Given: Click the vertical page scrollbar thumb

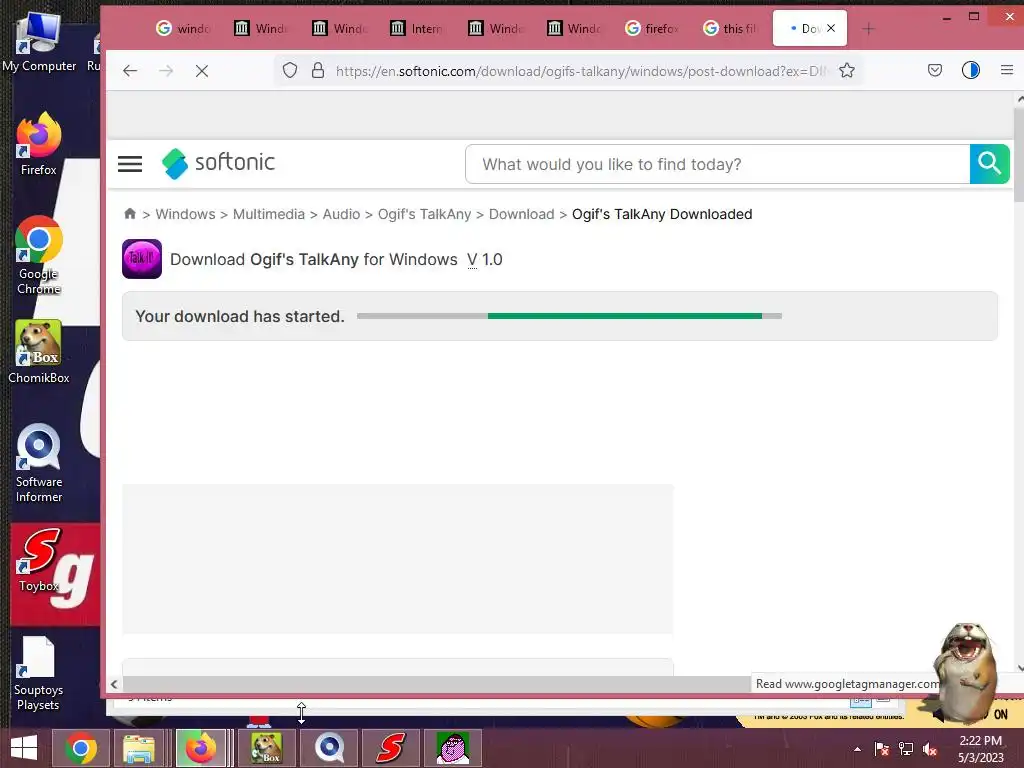Looking at the screenshot, I should coord(1018,154).
